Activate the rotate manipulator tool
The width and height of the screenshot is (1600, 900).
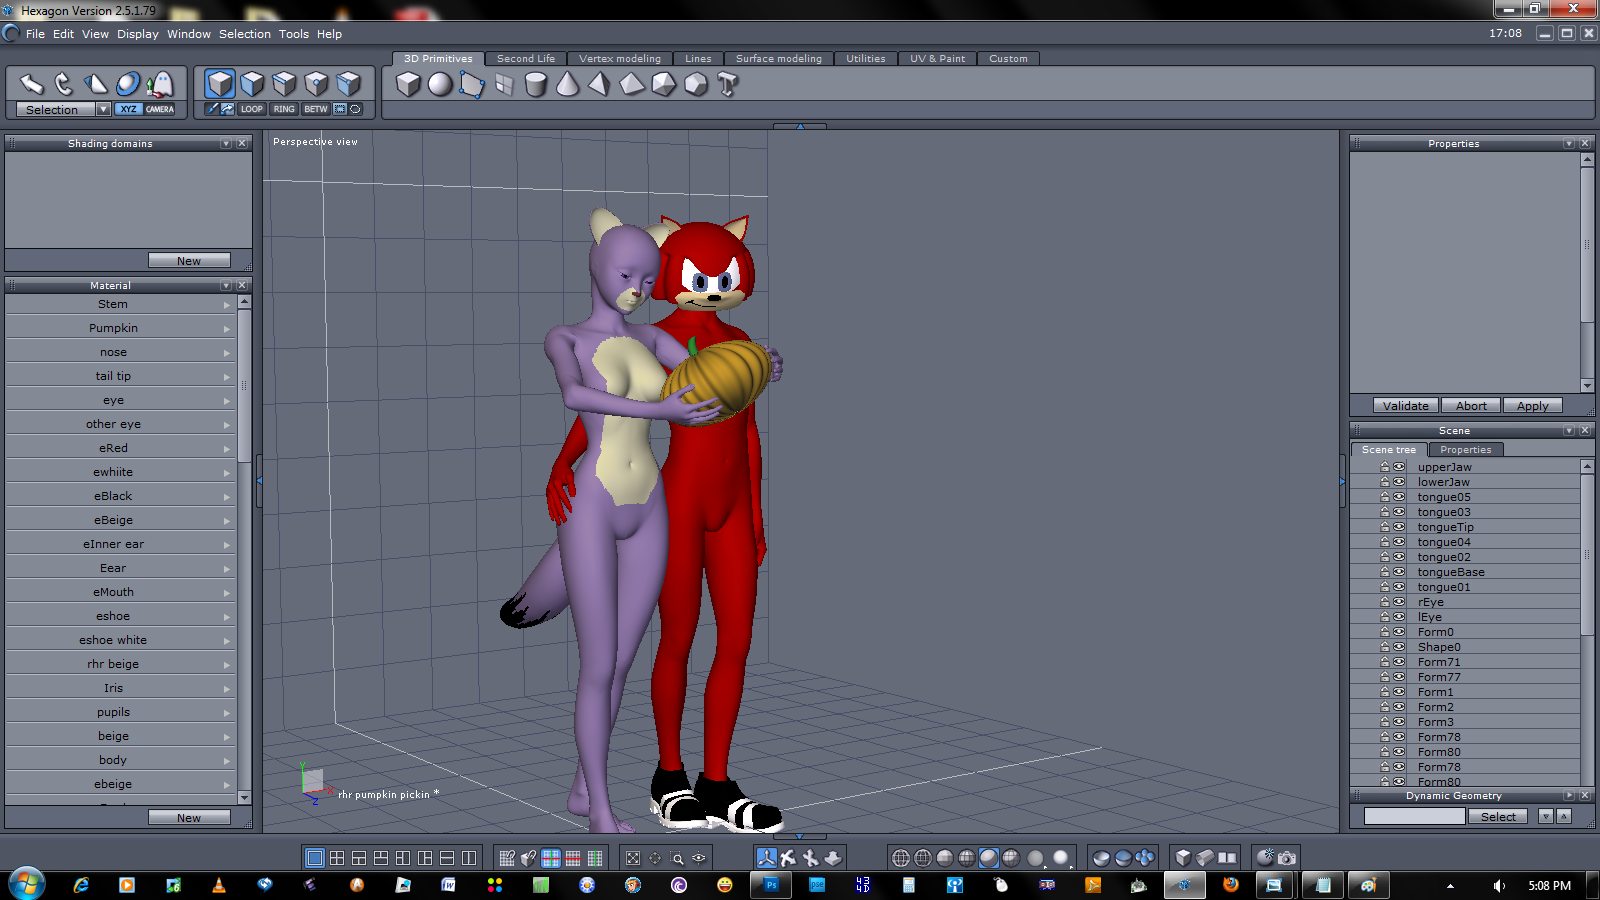pyautogui.click(x=64, y=84)
